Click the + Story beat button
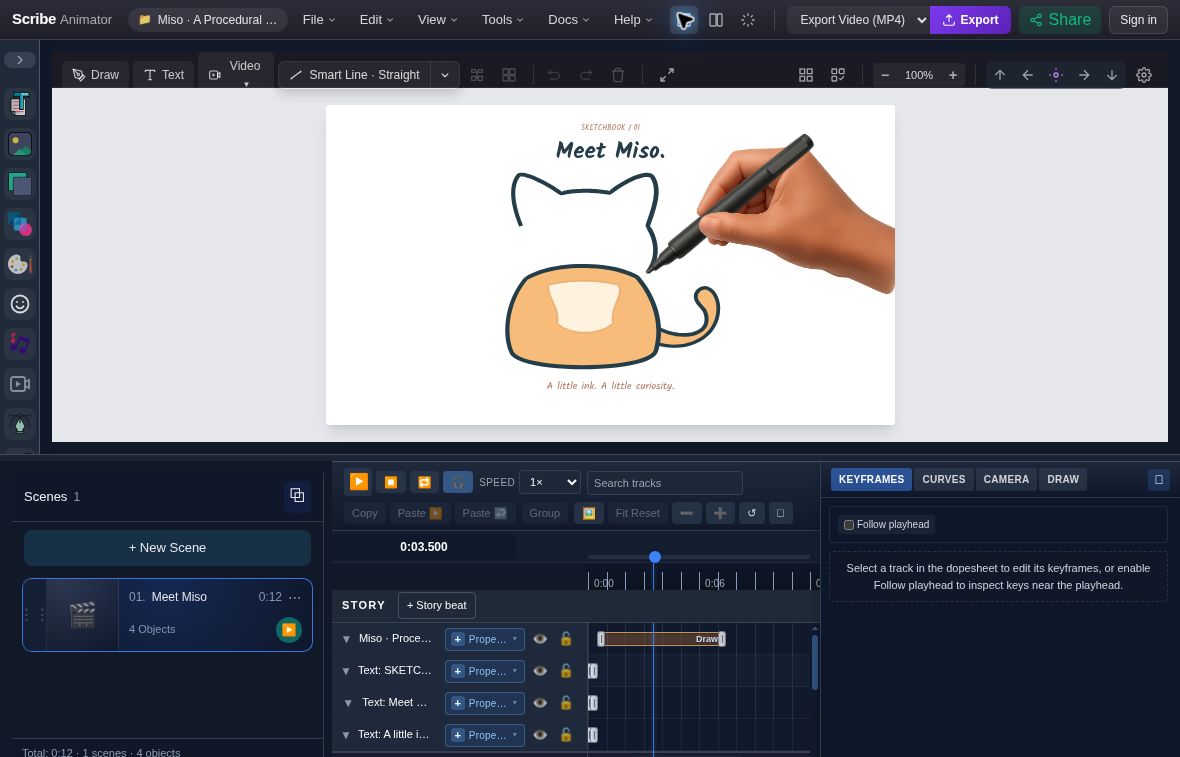This screenshot has height=757, width=1180. point(436,605)
